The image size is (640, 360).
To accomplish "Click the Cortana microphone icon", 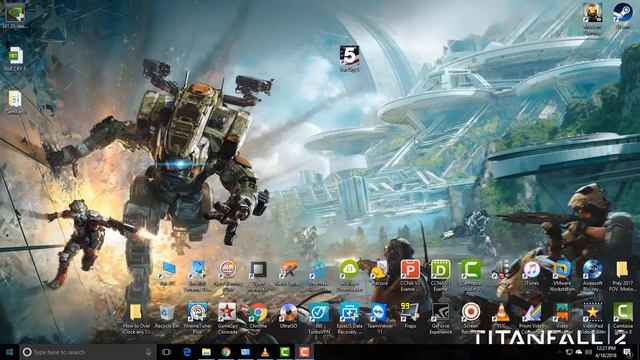I will 148,352.
